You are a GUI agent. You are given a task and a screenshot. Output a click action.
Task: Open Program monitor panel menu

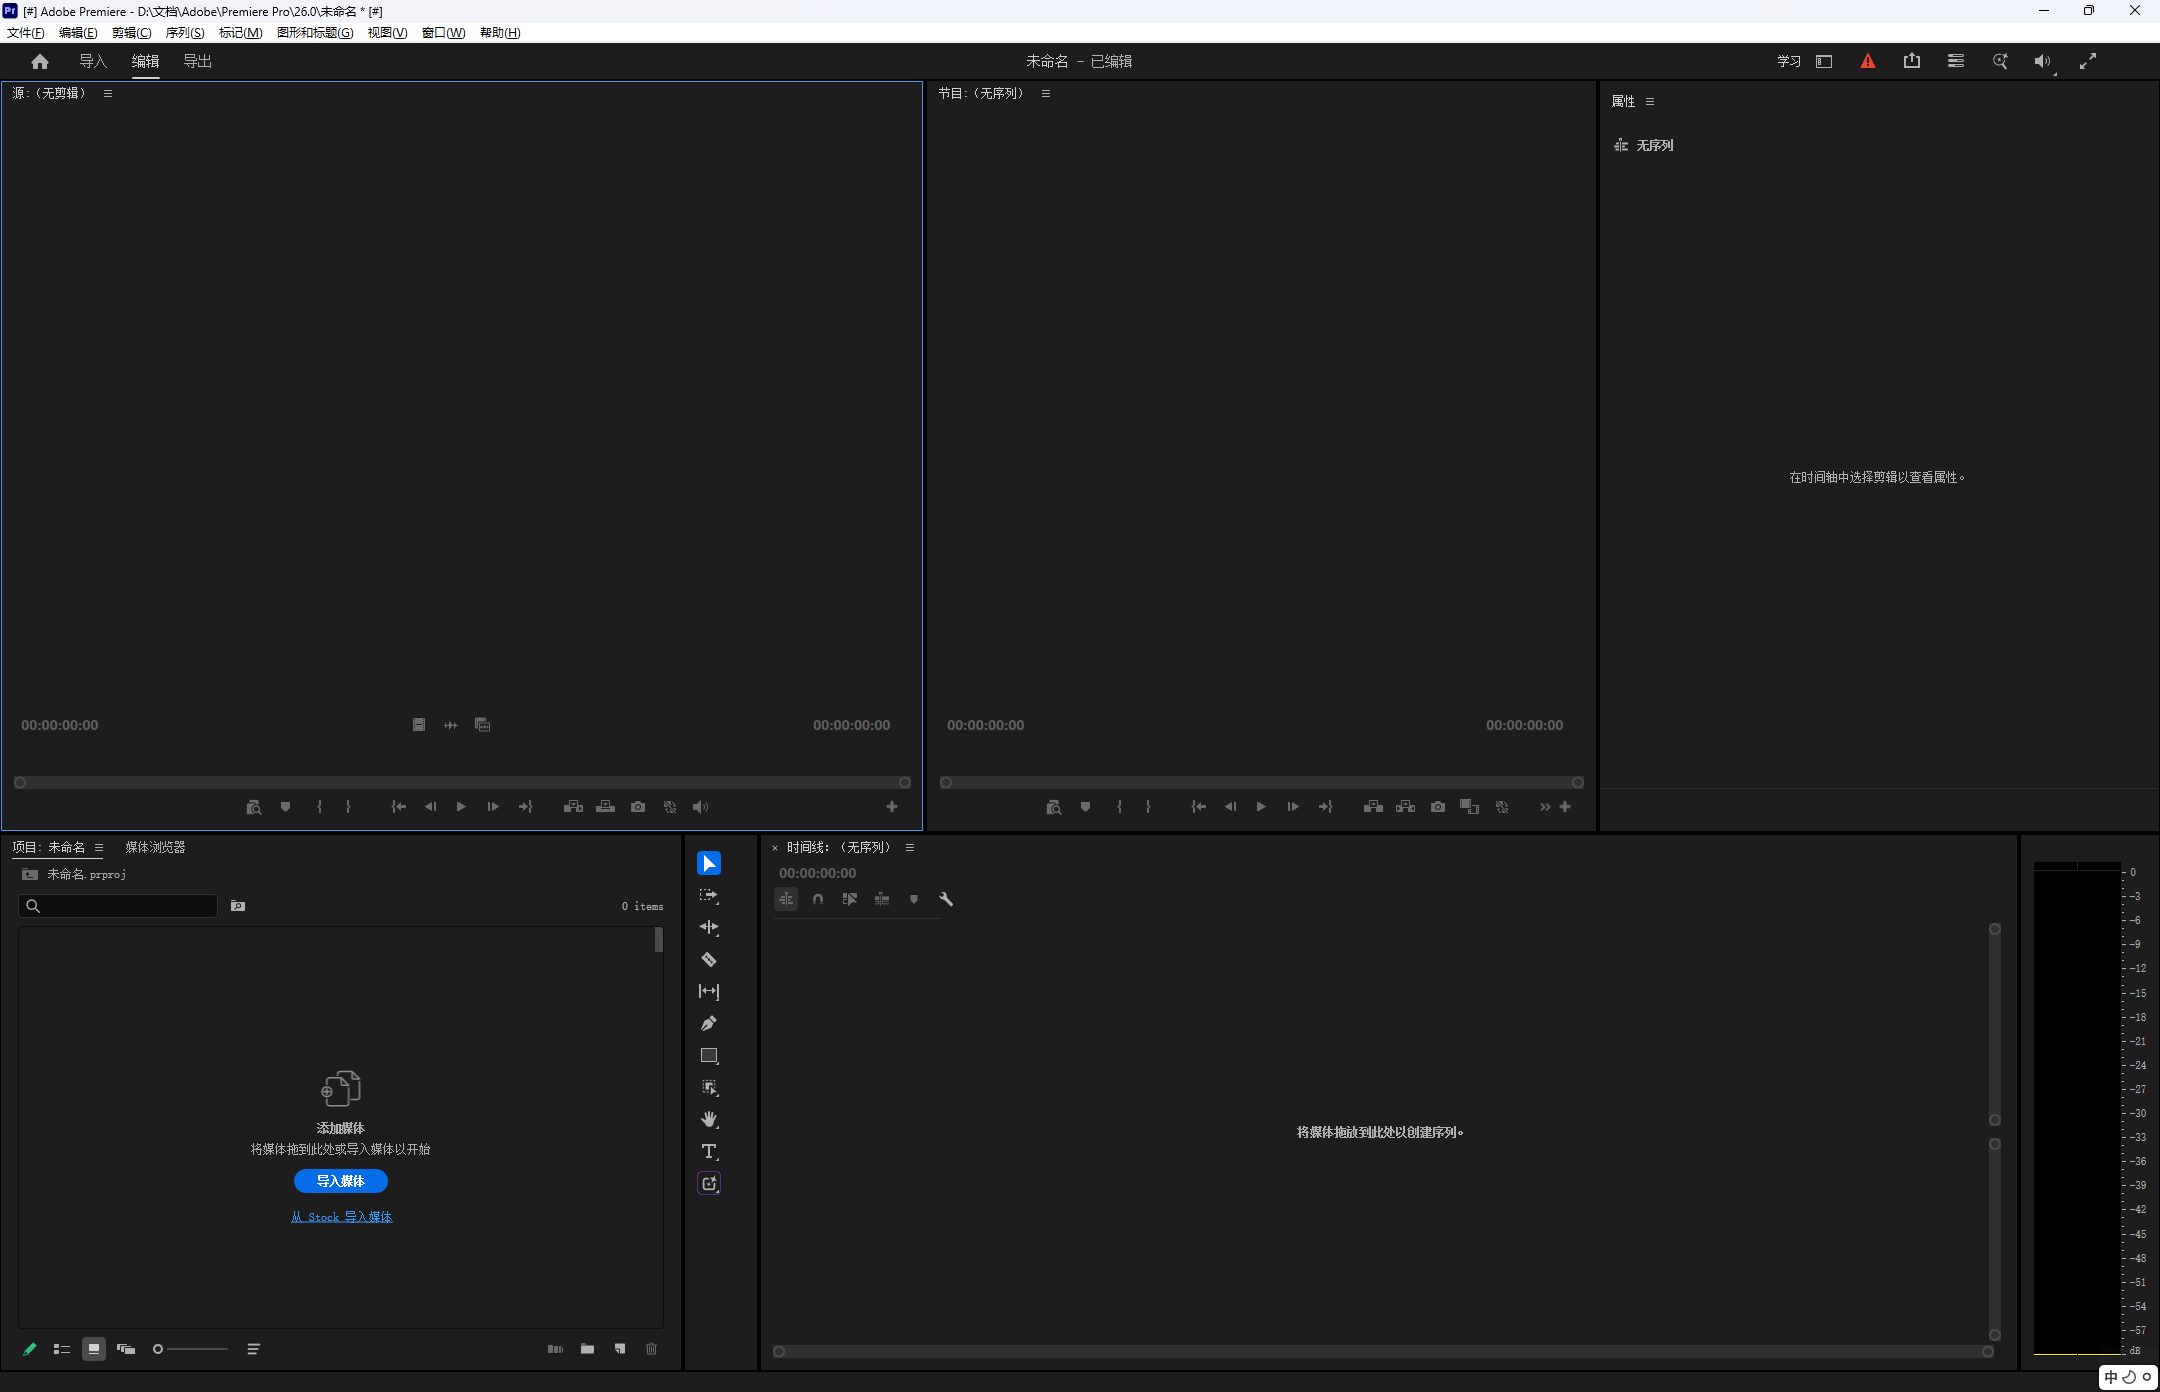pyautogui.click(x=1046, y=93)
